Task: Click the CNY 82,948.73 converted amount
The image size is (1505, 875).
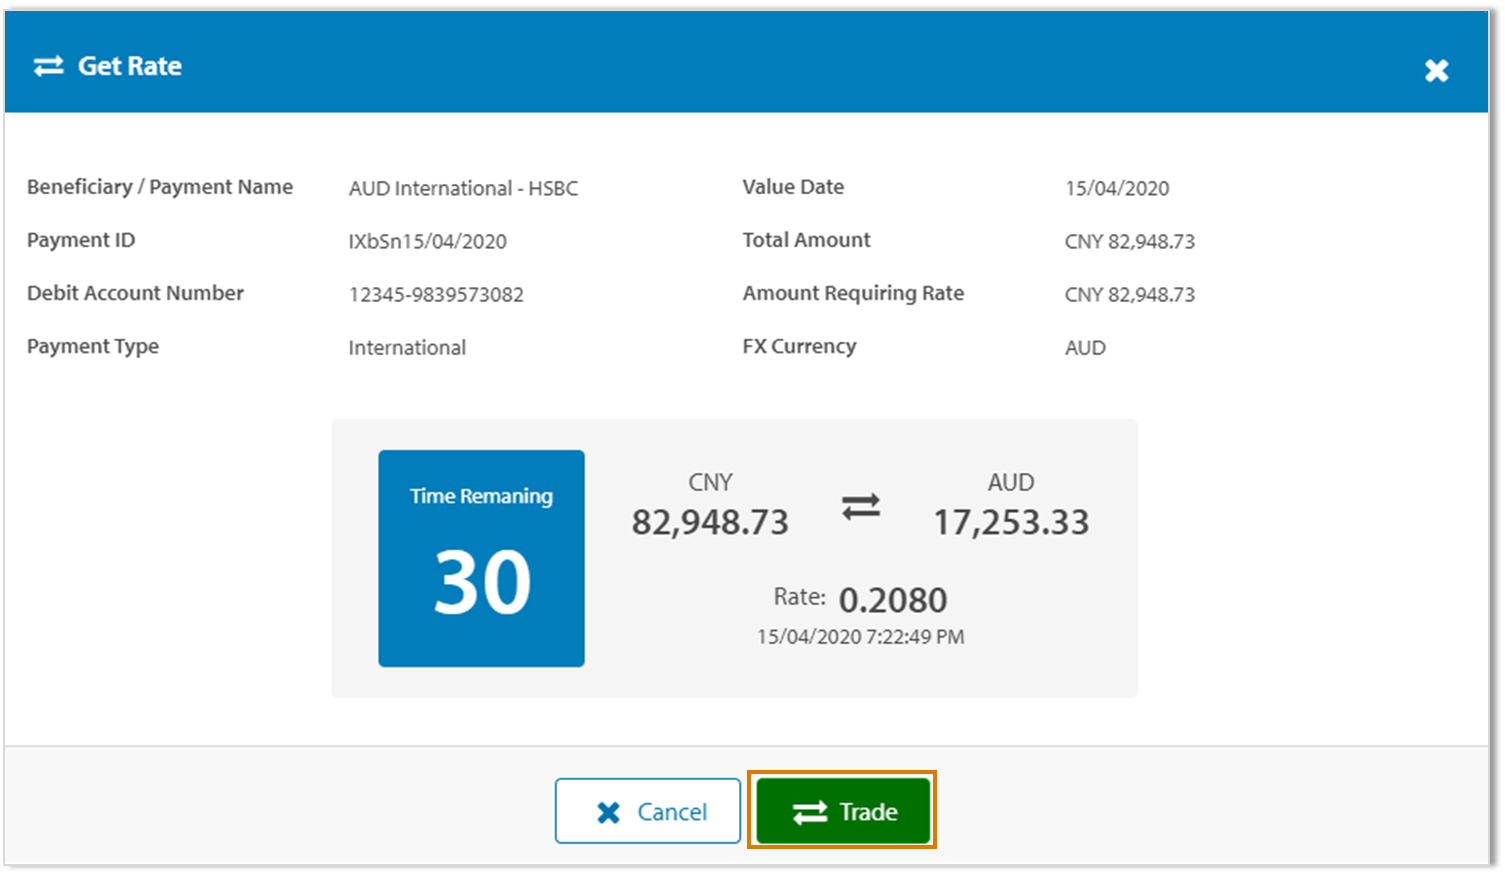Action: click(709, 520)
